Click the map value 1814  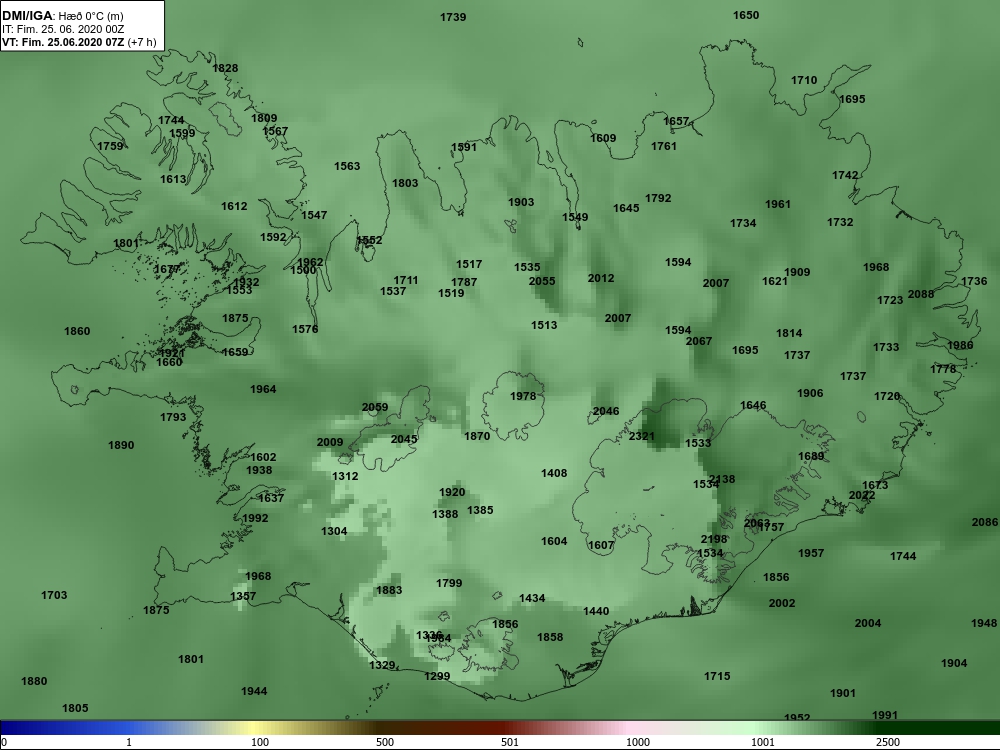click(x=789, y=333)
